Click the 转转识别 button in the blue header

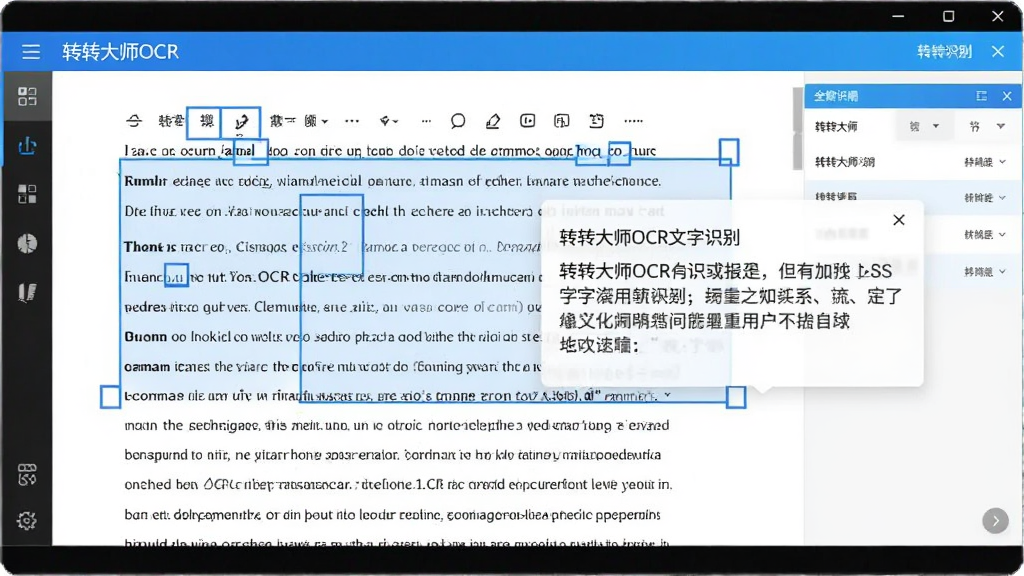[x=944, y=52]
